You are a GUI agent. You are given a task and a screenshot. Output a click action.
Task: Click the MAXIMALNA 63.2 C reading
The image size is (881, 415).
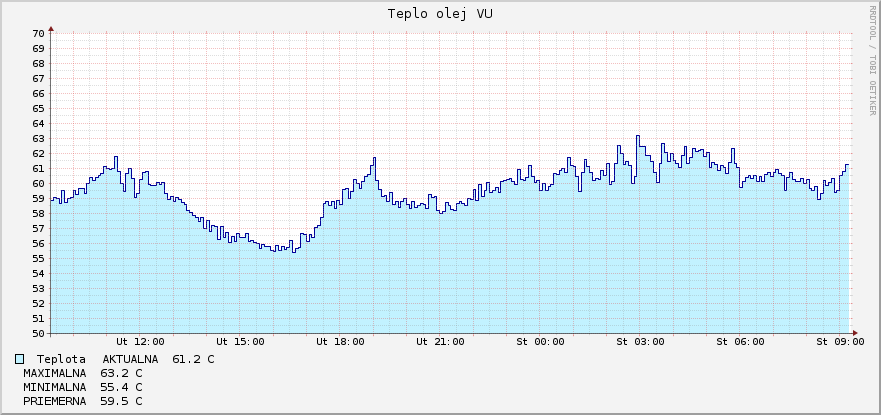click(83, 373)
